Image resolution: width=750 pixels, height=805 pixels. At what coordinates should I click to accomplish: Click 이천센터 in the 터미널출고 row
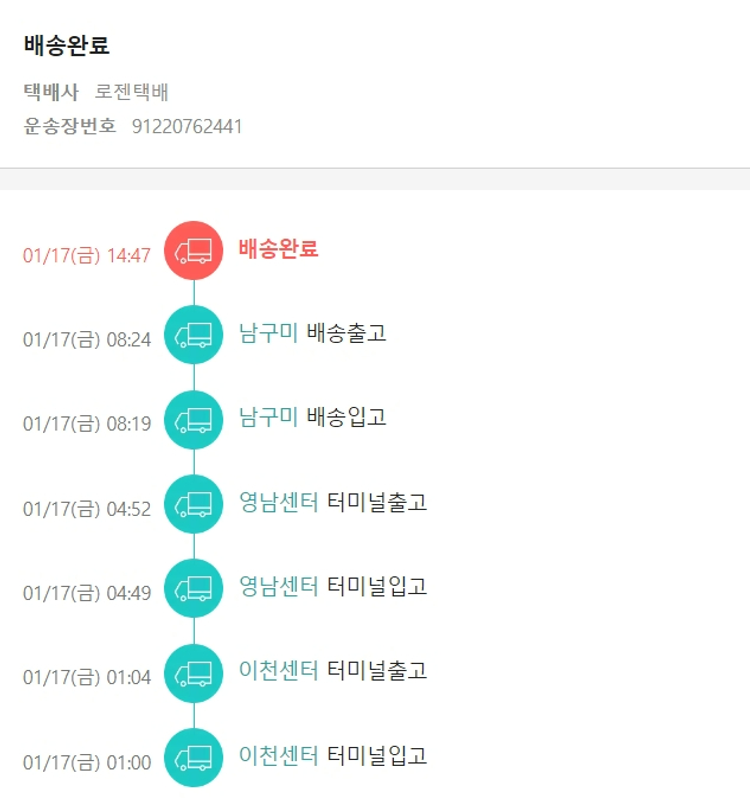(x=279, y=671)
